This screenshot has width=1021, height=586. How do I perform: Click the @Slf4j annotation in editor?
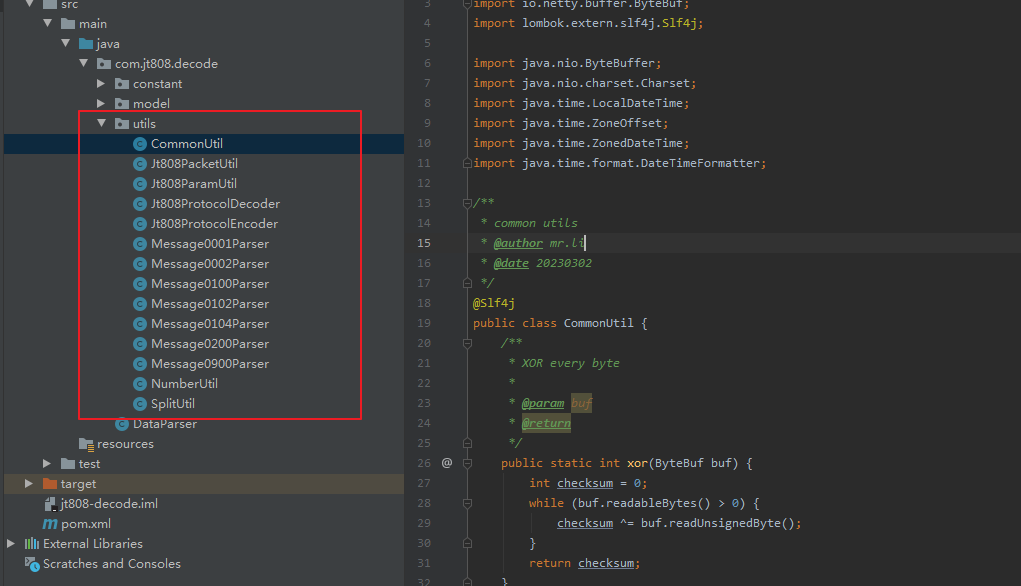tap(493, 303)
